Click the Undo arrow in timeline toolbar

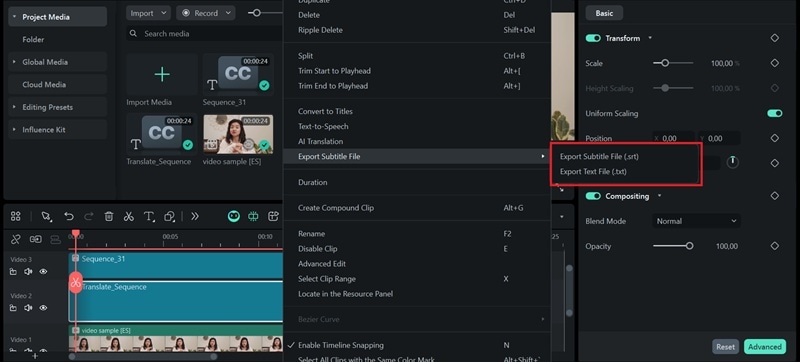click(69, 216)
